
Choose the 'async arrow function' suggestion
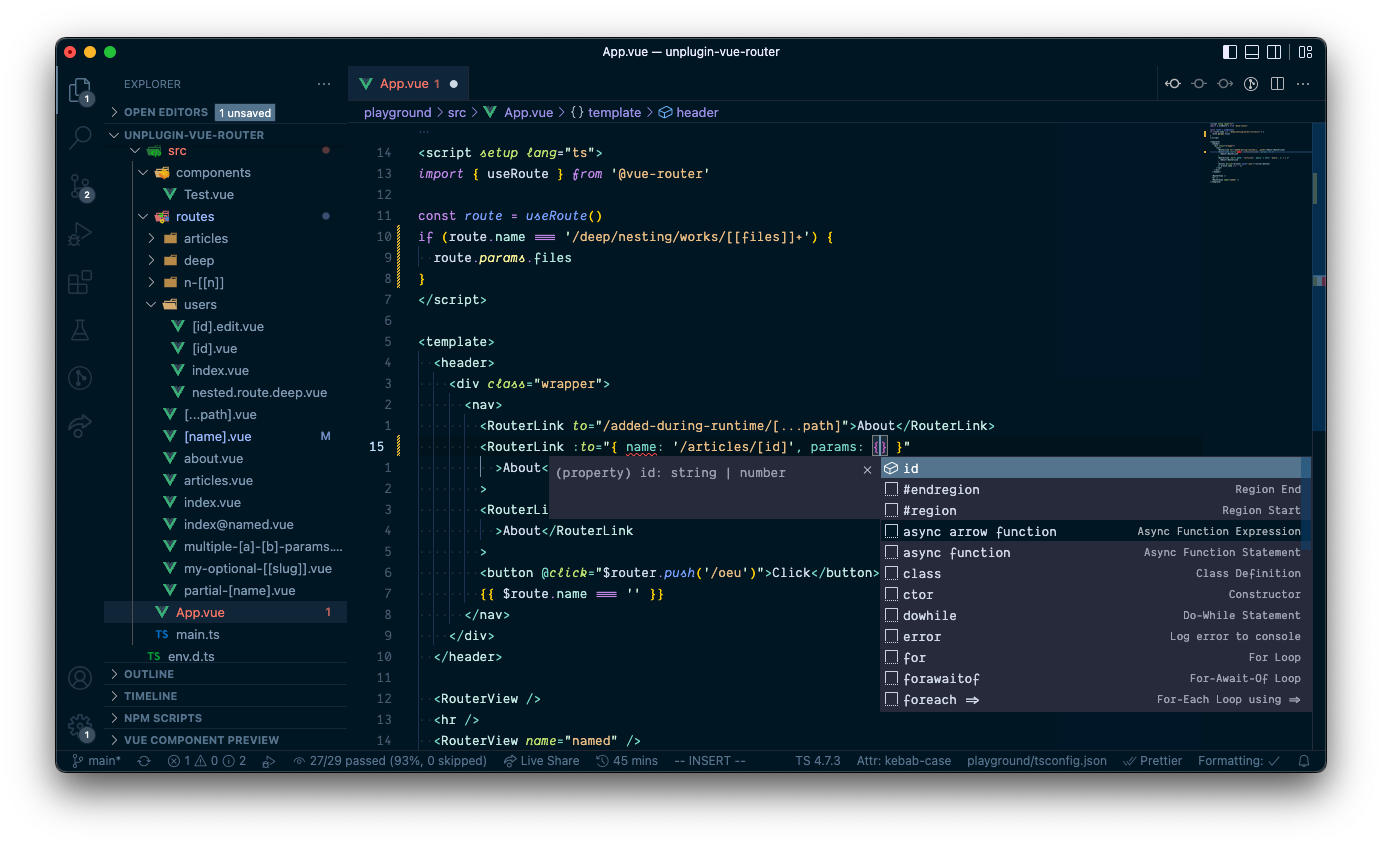1095,531
